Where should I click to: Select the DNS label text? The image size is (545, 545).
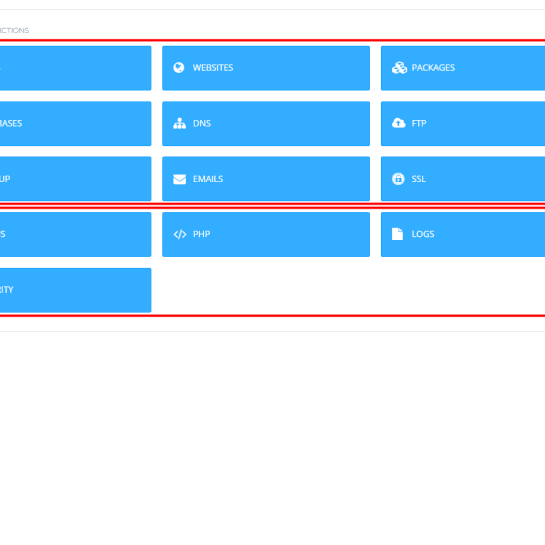click(202, 123)
